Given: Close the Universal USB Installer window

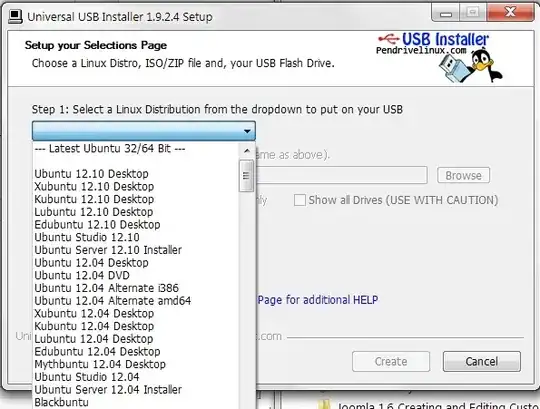Looking at the screenshot, I should [x=510, y=13].
